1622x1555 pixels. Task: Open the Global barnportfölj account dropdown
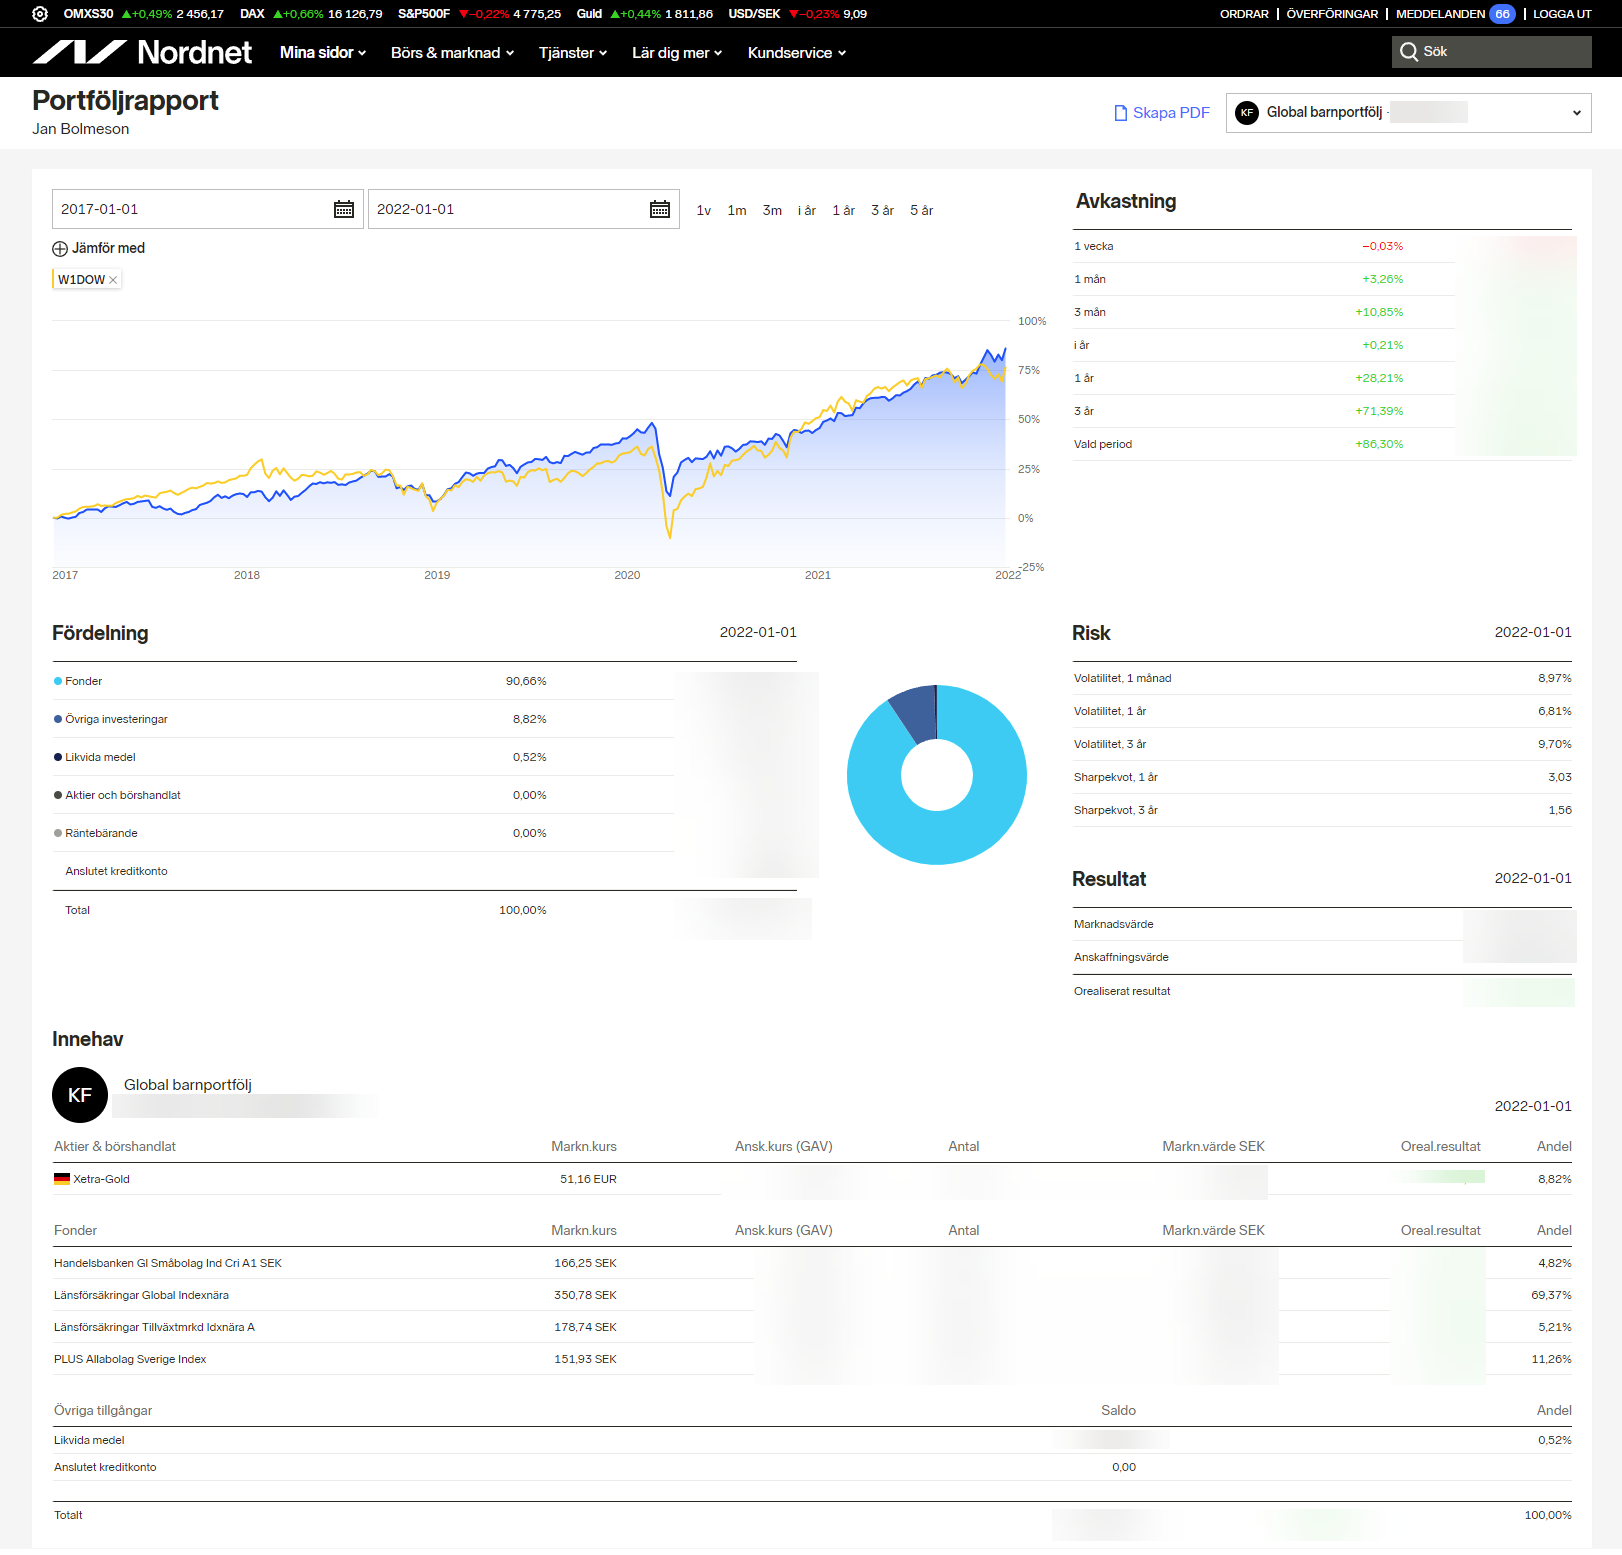click(1409, 113)
